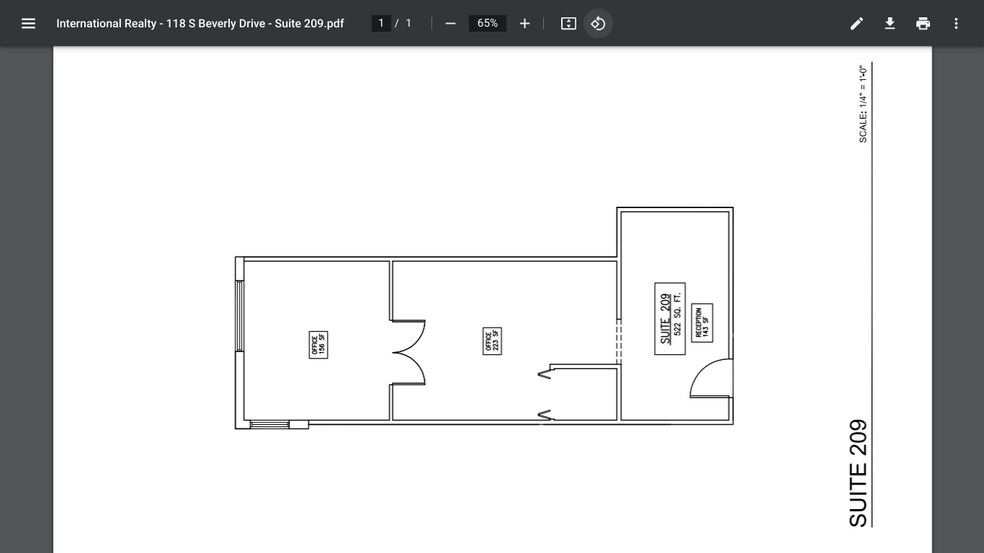This screenshot has width=984, height=553.
Task: Click the large SUITE 209 title text
Action: (858, 473)
